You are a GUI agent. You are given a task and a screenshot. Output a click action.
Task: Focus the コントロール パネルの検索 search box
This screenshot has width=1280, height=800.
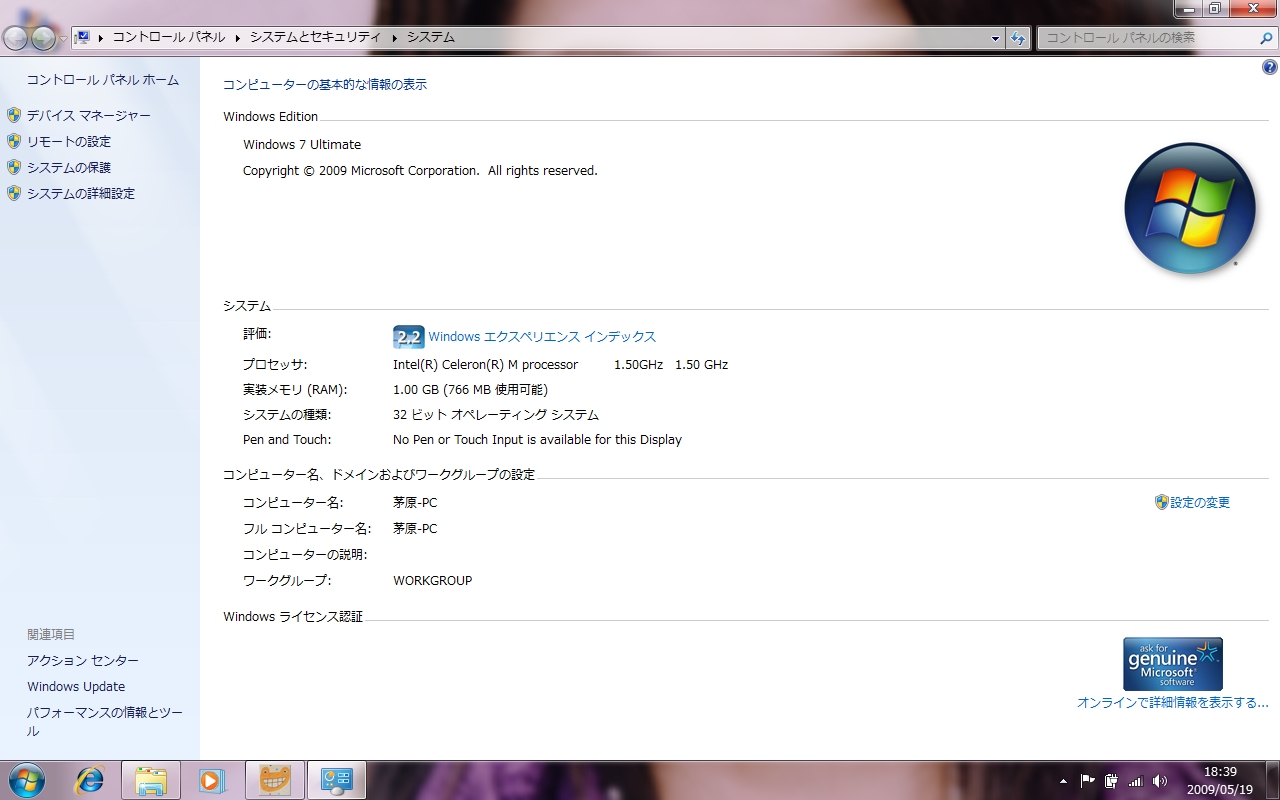(1146, 38)
